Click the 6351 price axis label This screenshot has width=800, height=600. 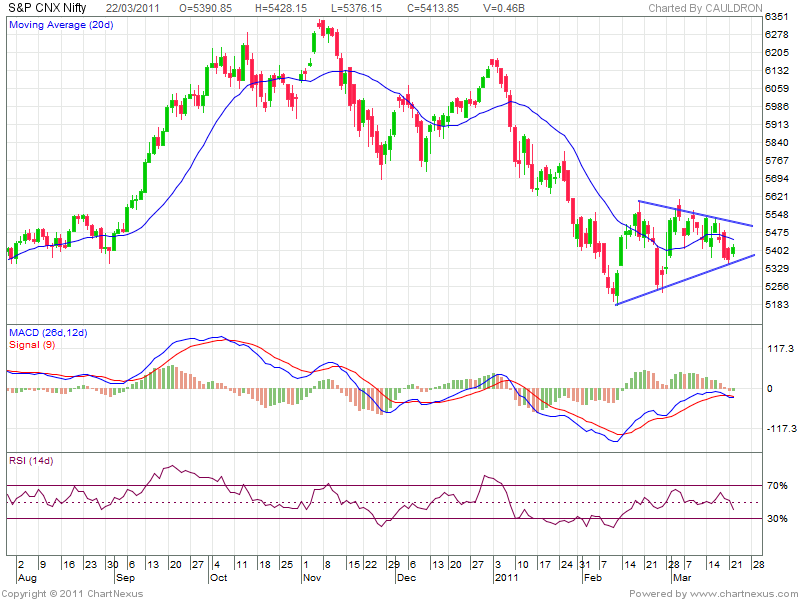tap(778, 17)
